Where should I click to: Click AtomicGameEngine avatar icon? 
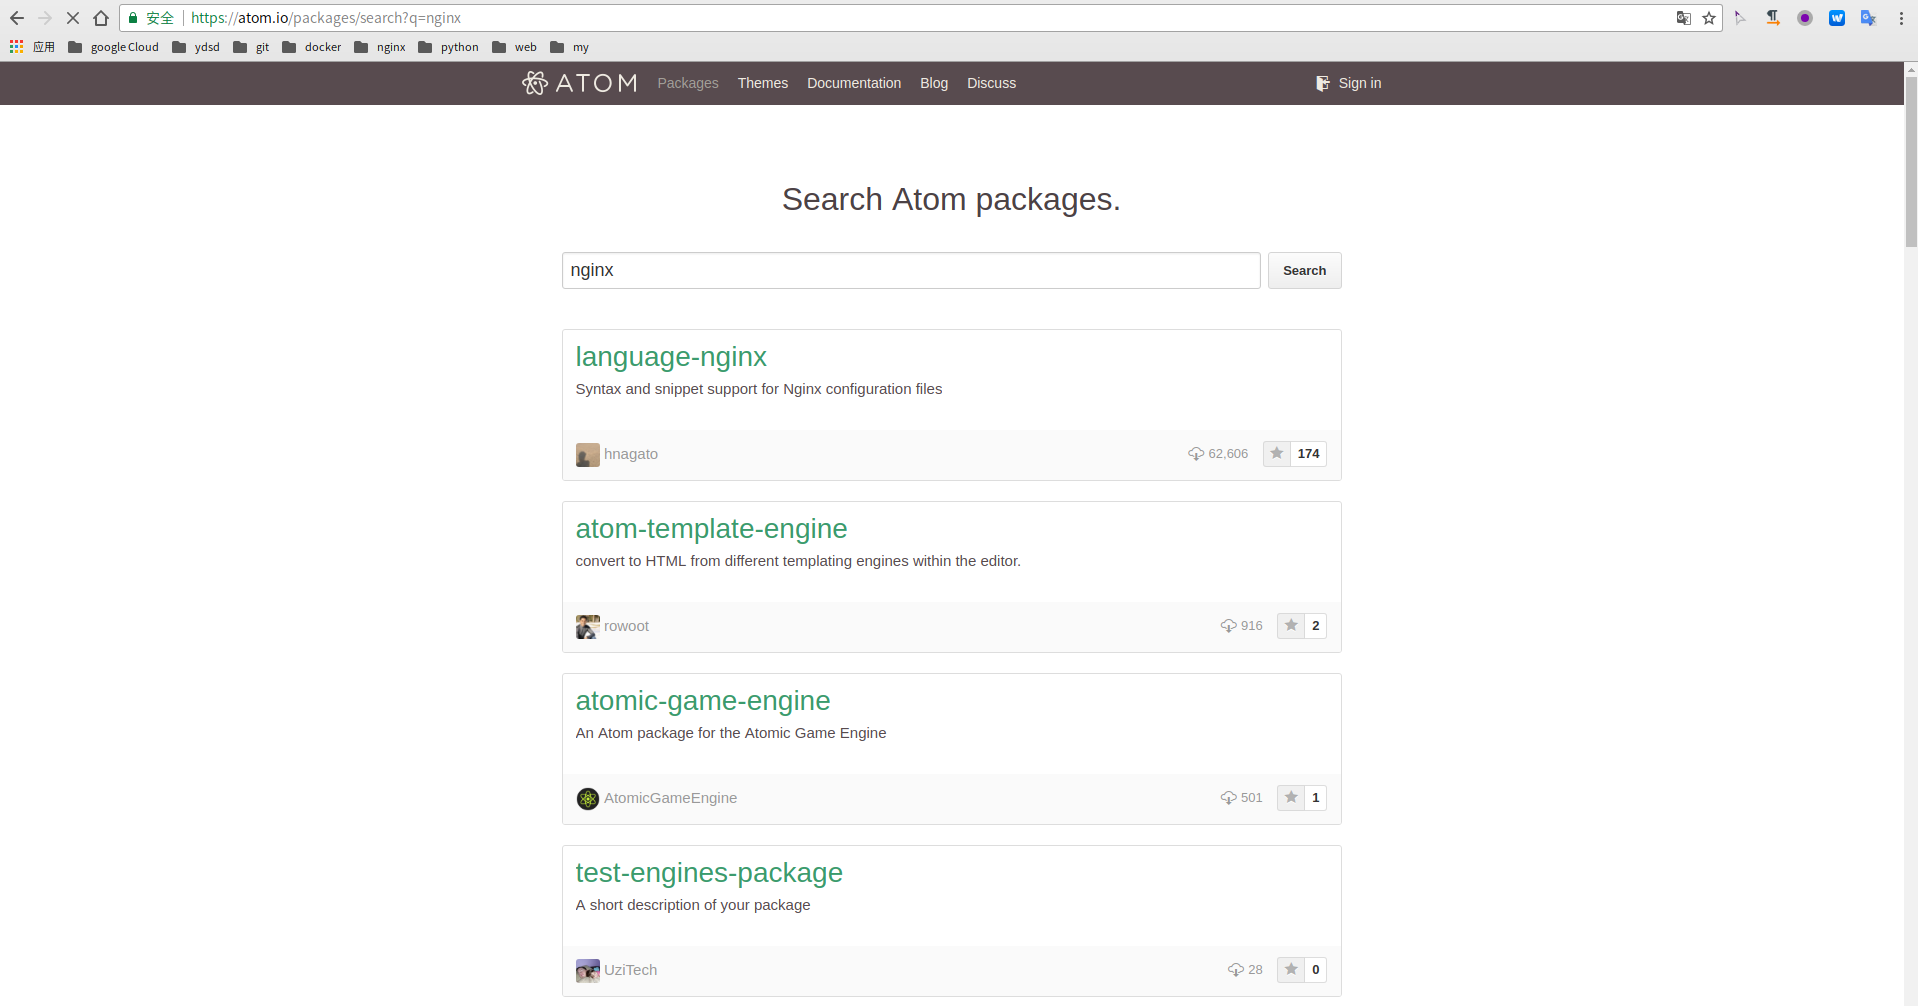[x=588, y=799]
